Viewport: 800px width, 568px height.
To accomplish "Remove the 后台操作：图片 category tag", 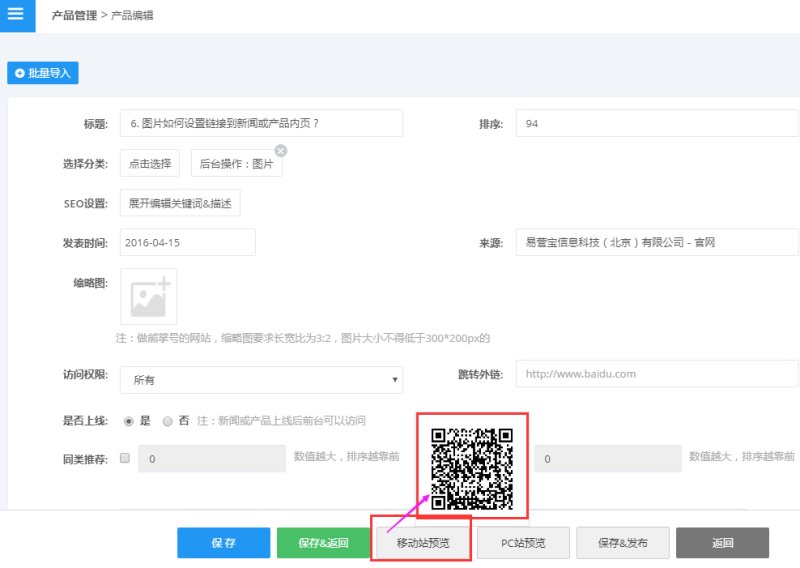I will click(x=281, y=150).
